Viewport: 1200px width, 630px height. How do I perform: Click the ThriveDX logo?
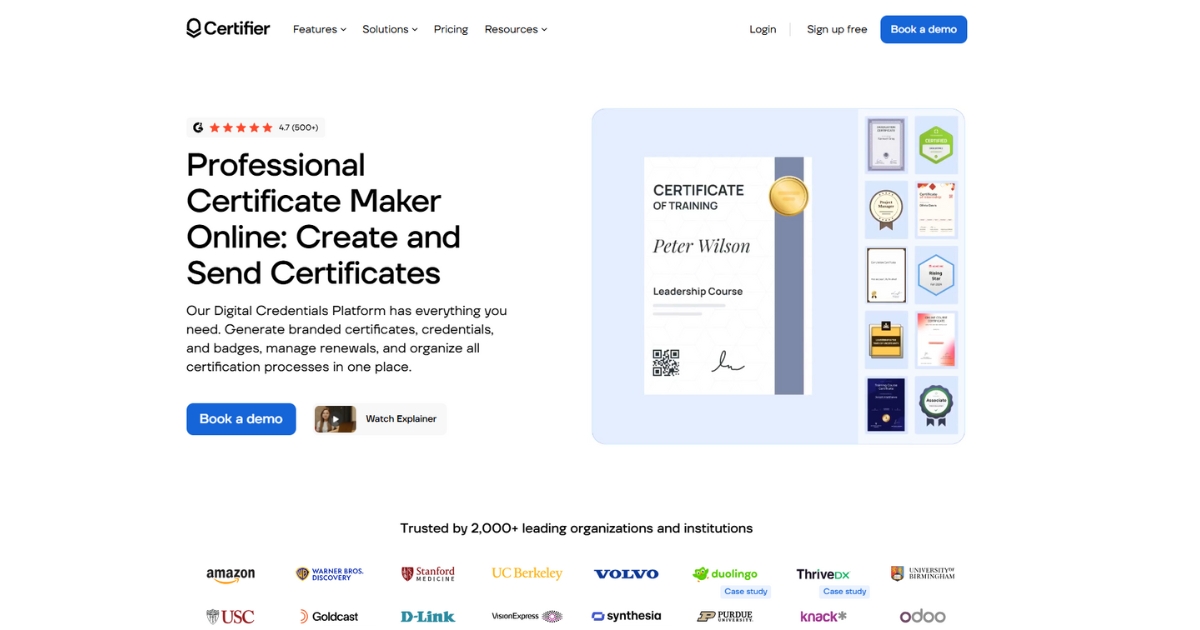tap(823, 574)
